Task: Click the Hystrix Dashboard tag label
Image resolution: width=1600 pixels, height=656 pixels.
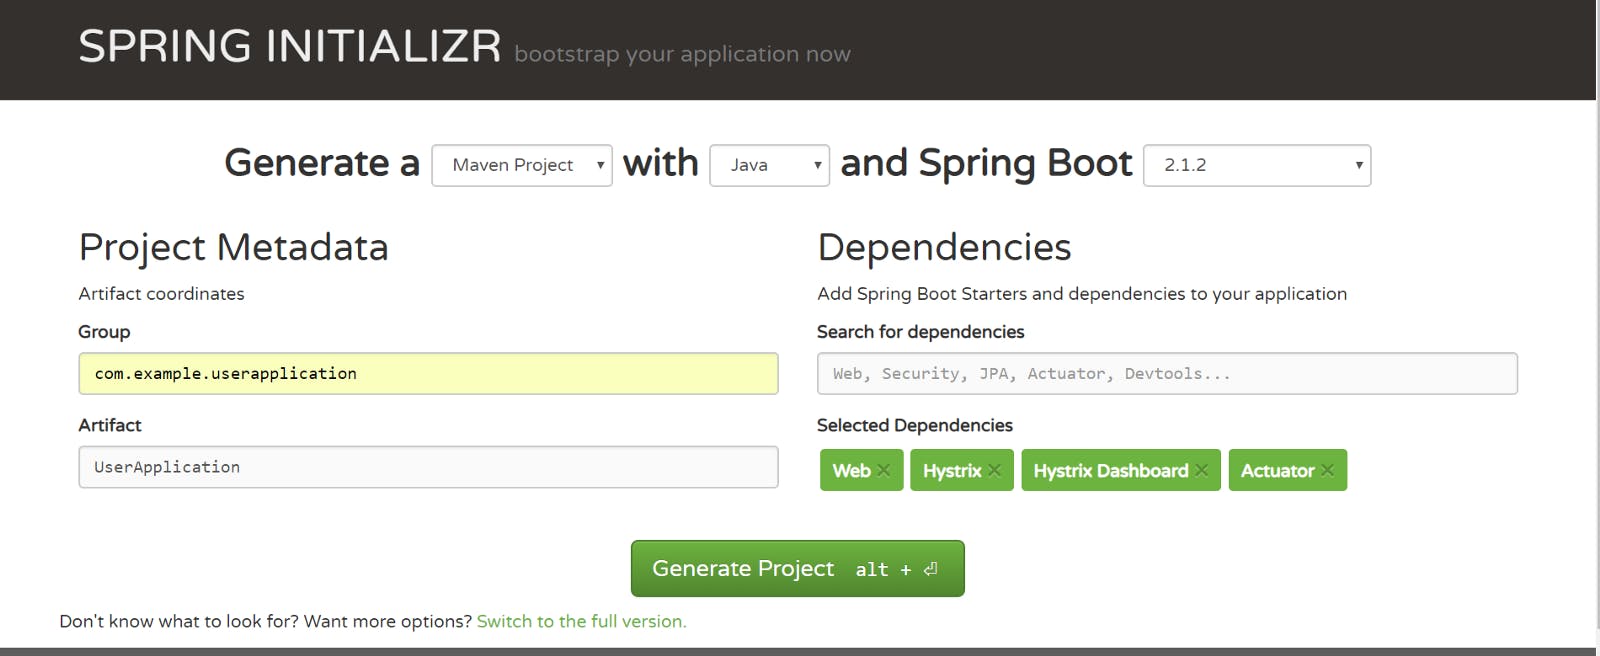Action: click(x=1110, y=471)
